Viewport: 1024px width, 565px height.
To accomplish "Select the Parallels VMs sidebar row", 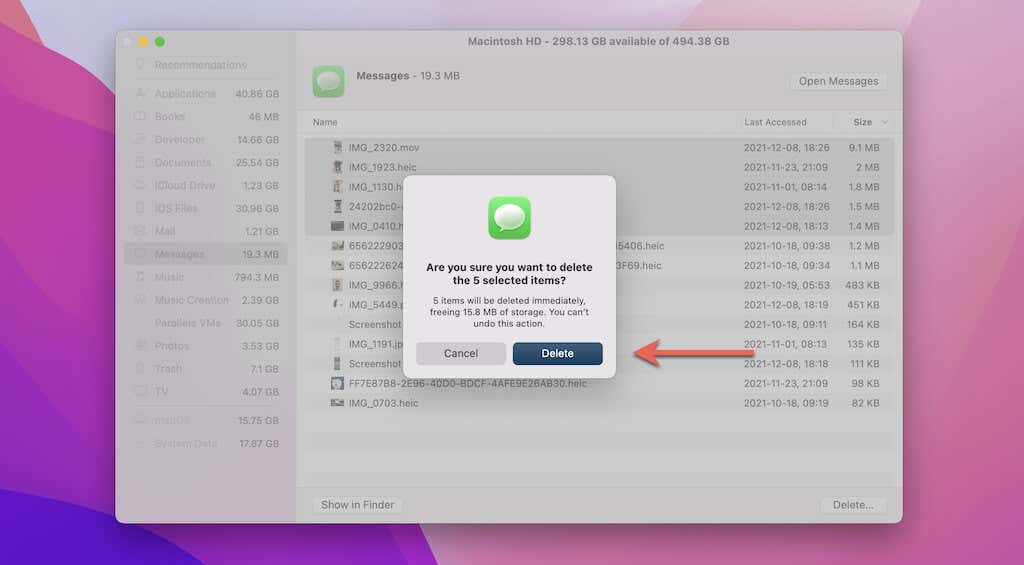I will tap(205, 323).
